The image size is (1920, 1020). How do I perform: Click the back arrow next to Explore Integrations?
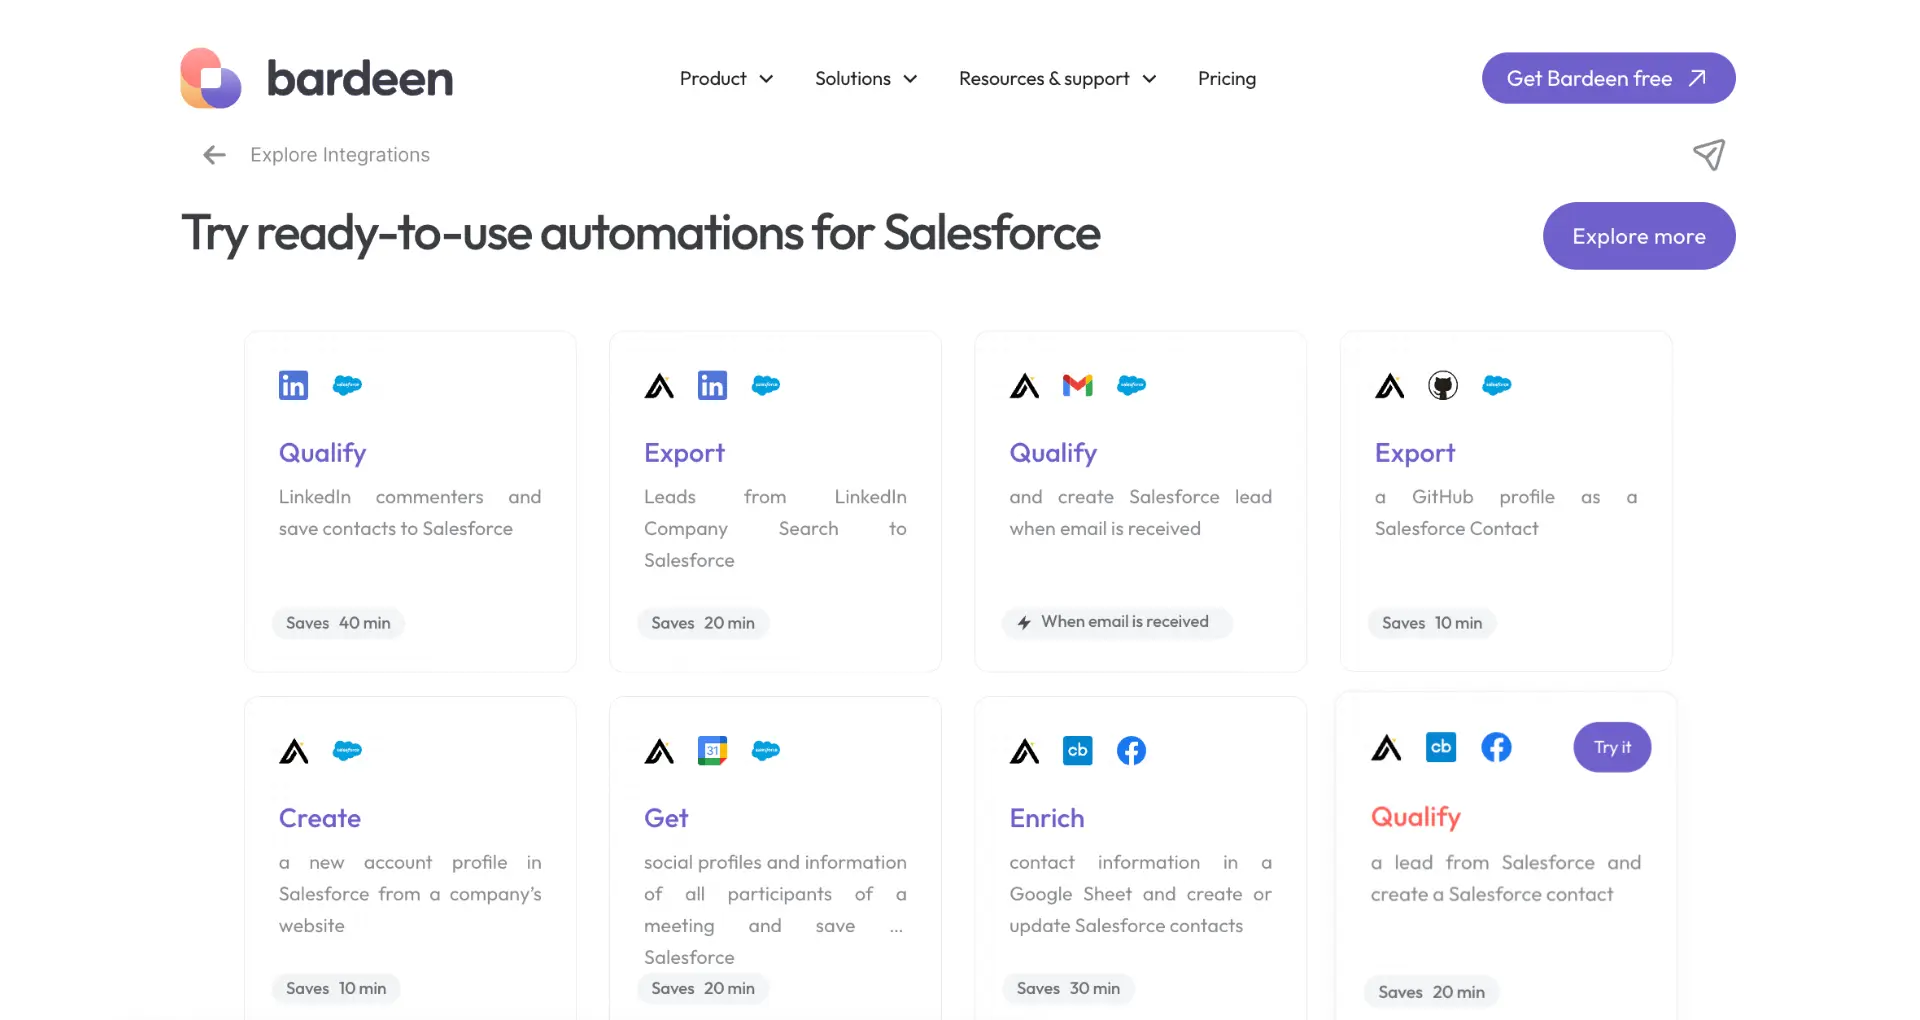(214, 155)
